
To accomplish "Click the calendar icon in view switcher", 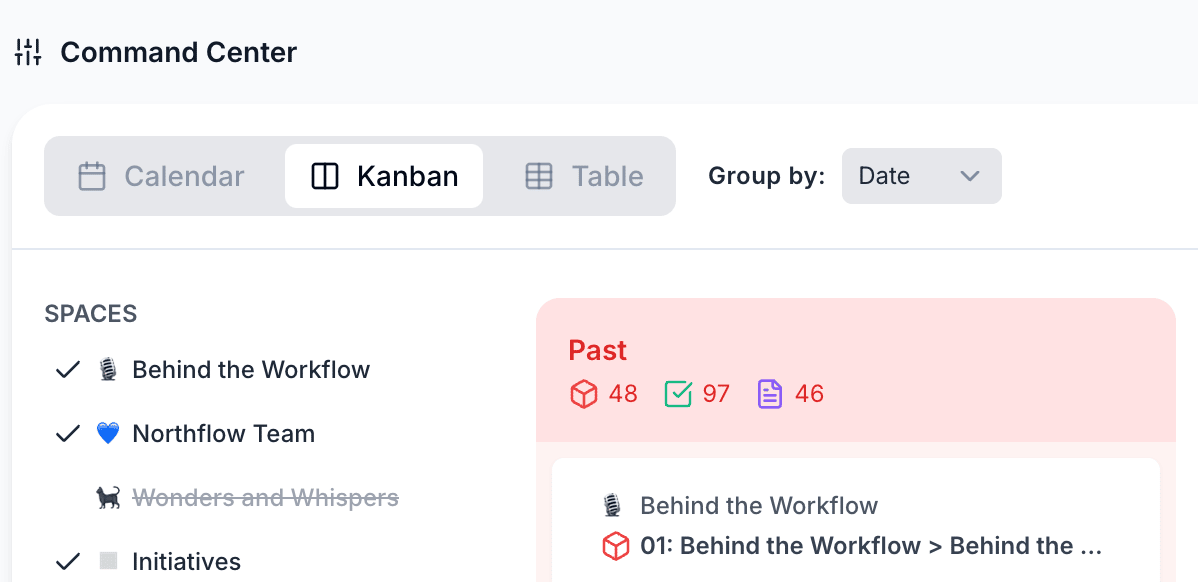I will (92, 176).
